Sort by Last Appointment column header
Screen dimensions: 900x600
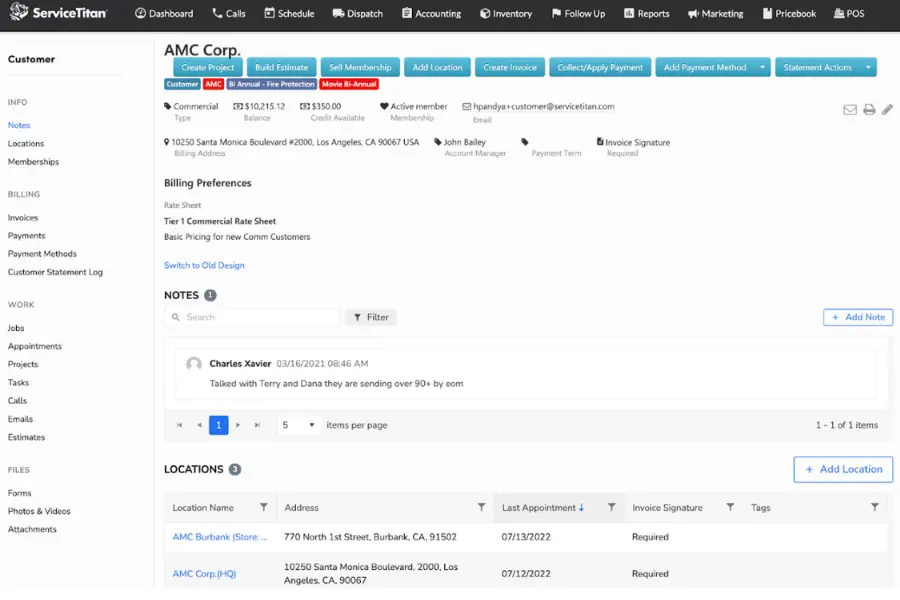click(x=542, y=508)
